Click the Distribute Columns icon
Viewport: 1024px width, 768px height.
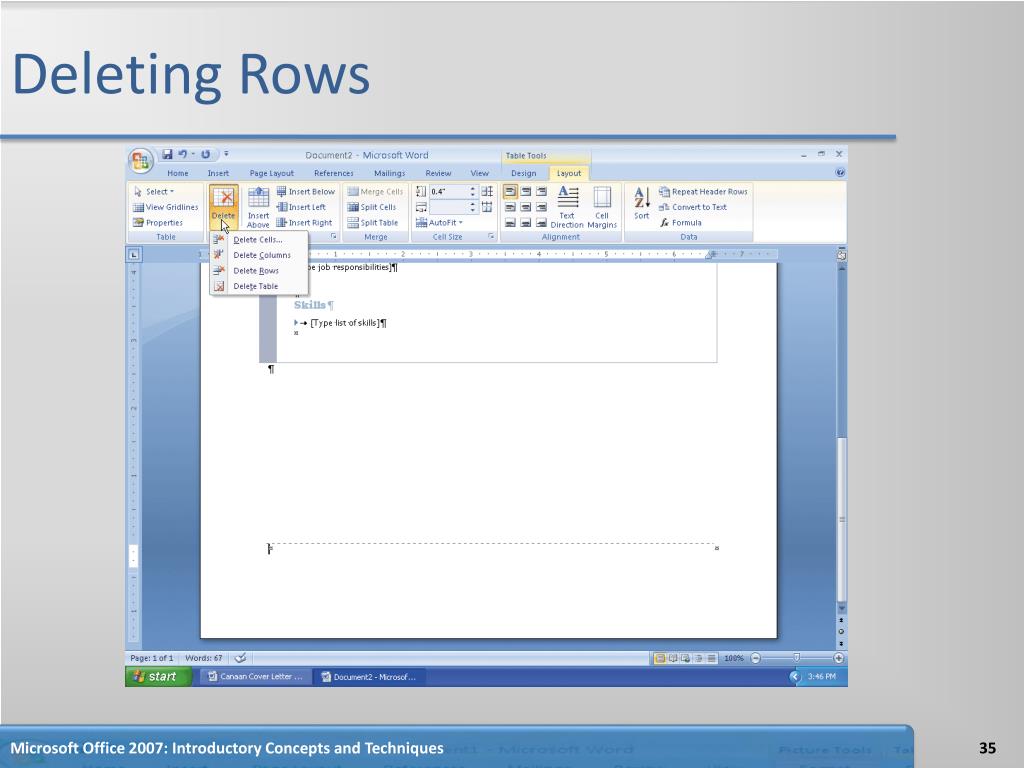point(487,207)
